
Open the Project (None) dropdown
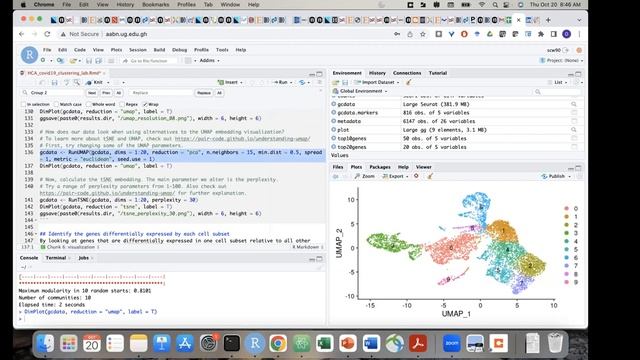[562, 60]
